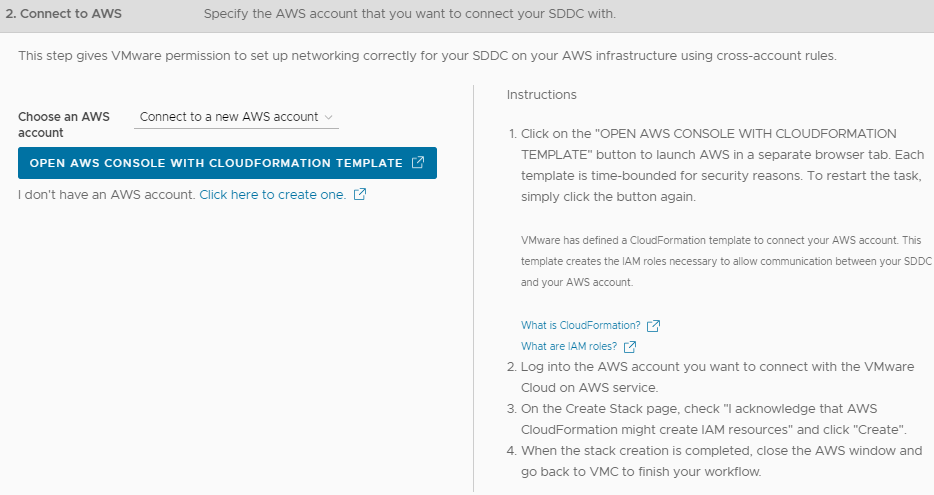Follow the 'Click here to create one' link
The height and width of the screenshot is (495, 934).
(272, 195)
